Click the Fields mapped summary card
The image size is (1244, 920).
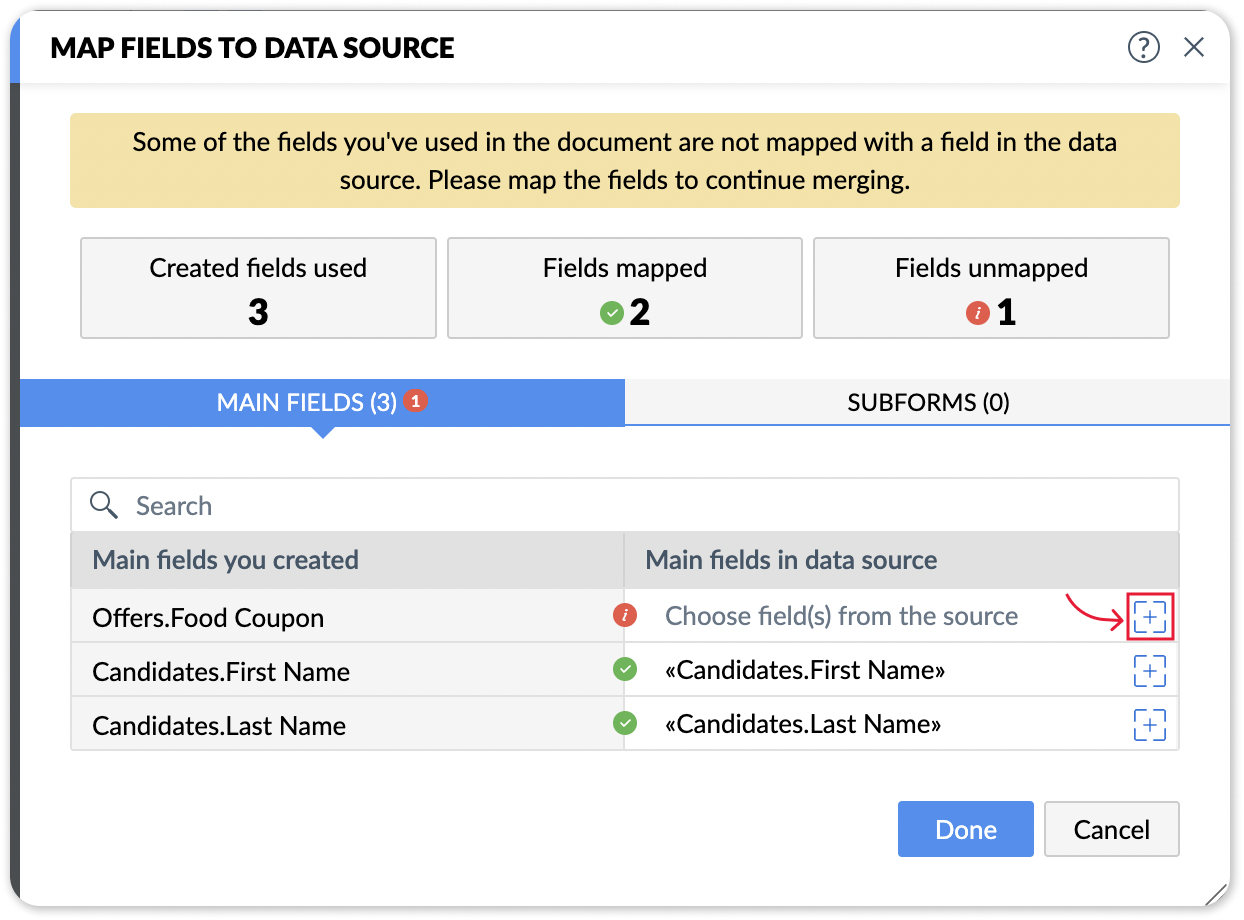[x=624, y=288]
